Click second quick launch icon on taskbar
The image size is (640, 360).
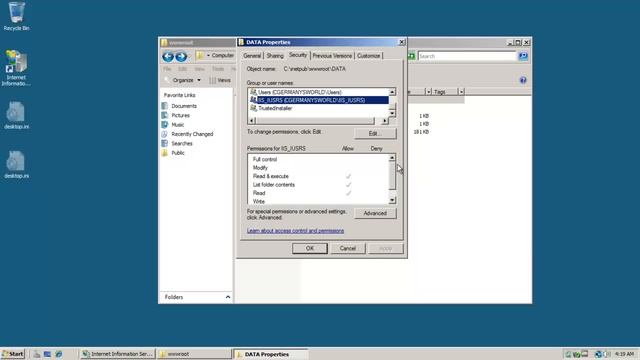coord(47,354)
